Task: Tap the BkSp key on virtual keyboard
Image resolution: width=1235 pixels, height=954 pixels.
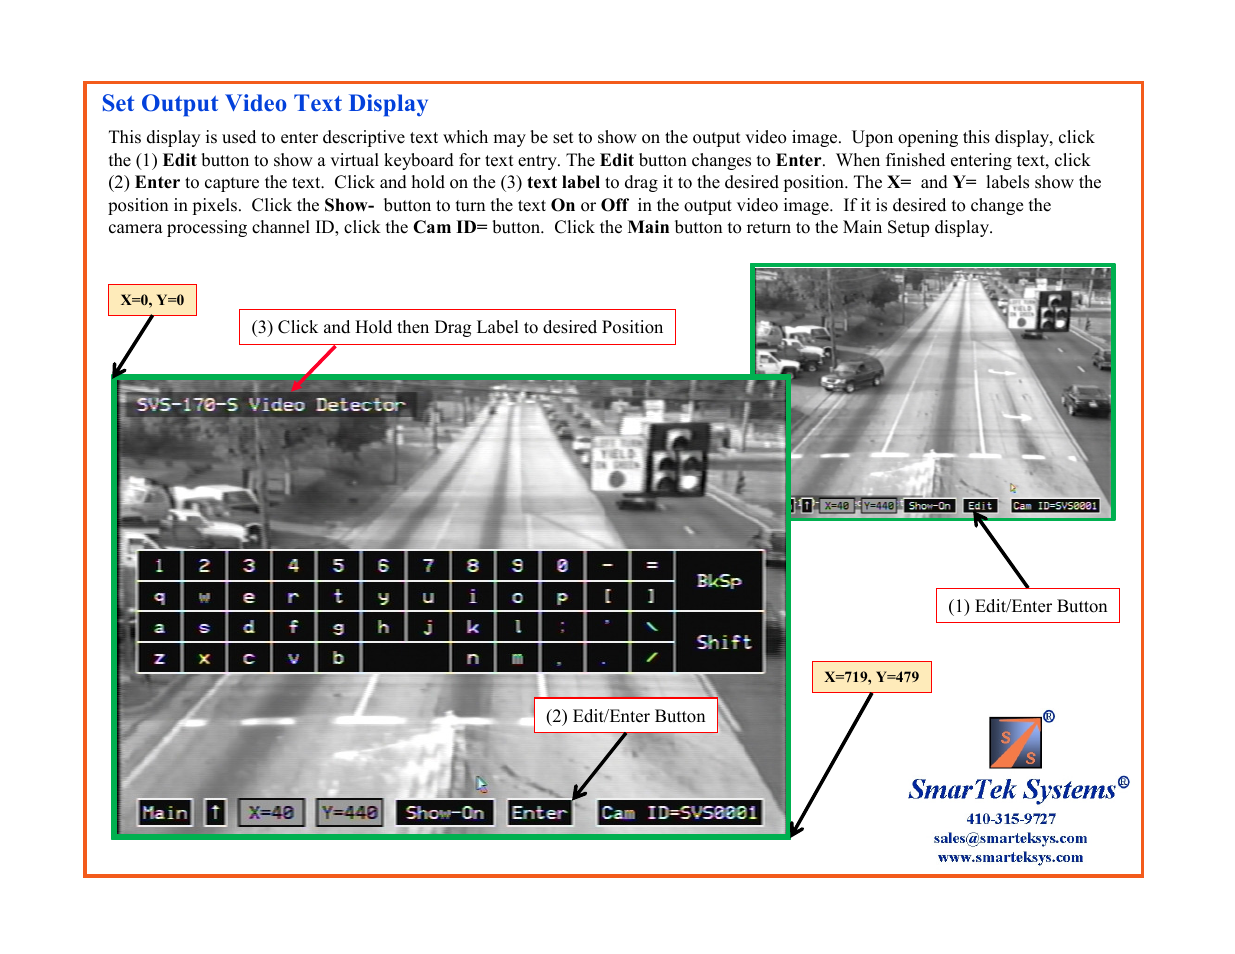Action: click(x=719, y=581)
